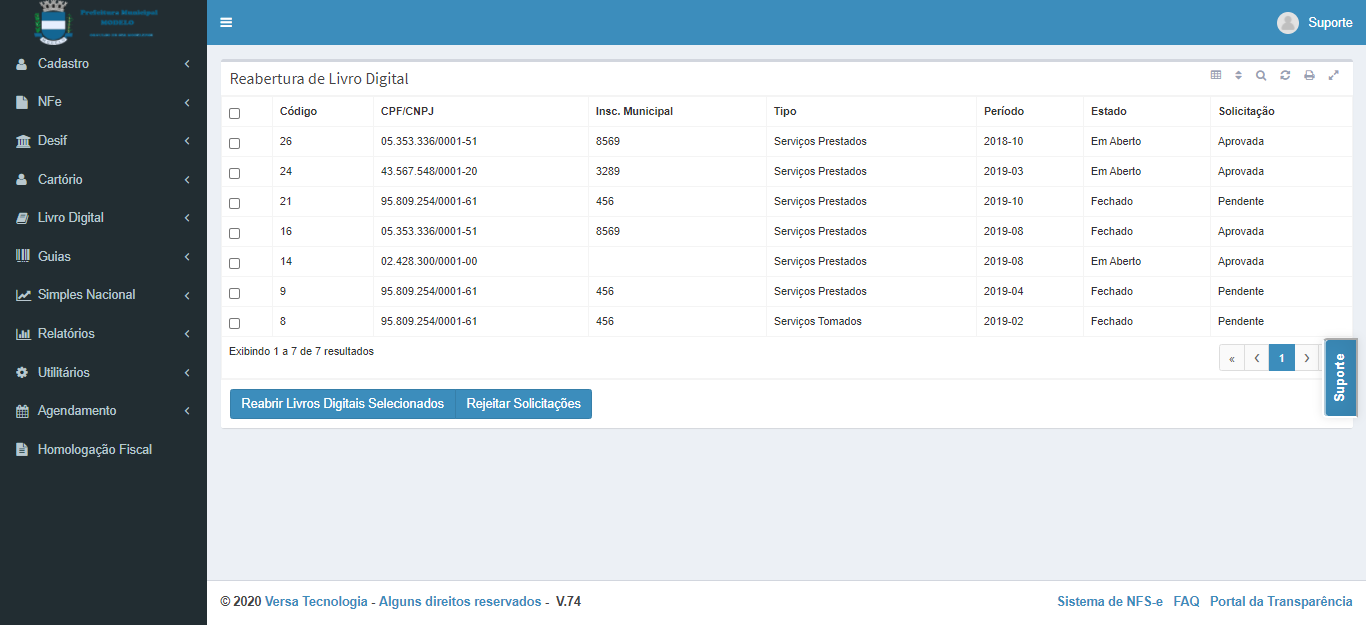Select all rows using the header checkbox
This screenshot has width=1366, height=625.
click(234, 113)
